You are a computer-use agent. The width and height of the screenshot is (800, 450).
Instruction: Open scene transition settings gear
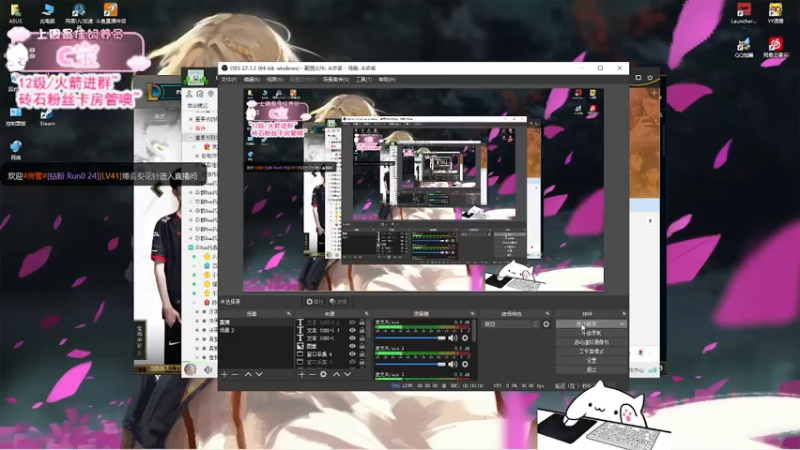pos(546,324)
